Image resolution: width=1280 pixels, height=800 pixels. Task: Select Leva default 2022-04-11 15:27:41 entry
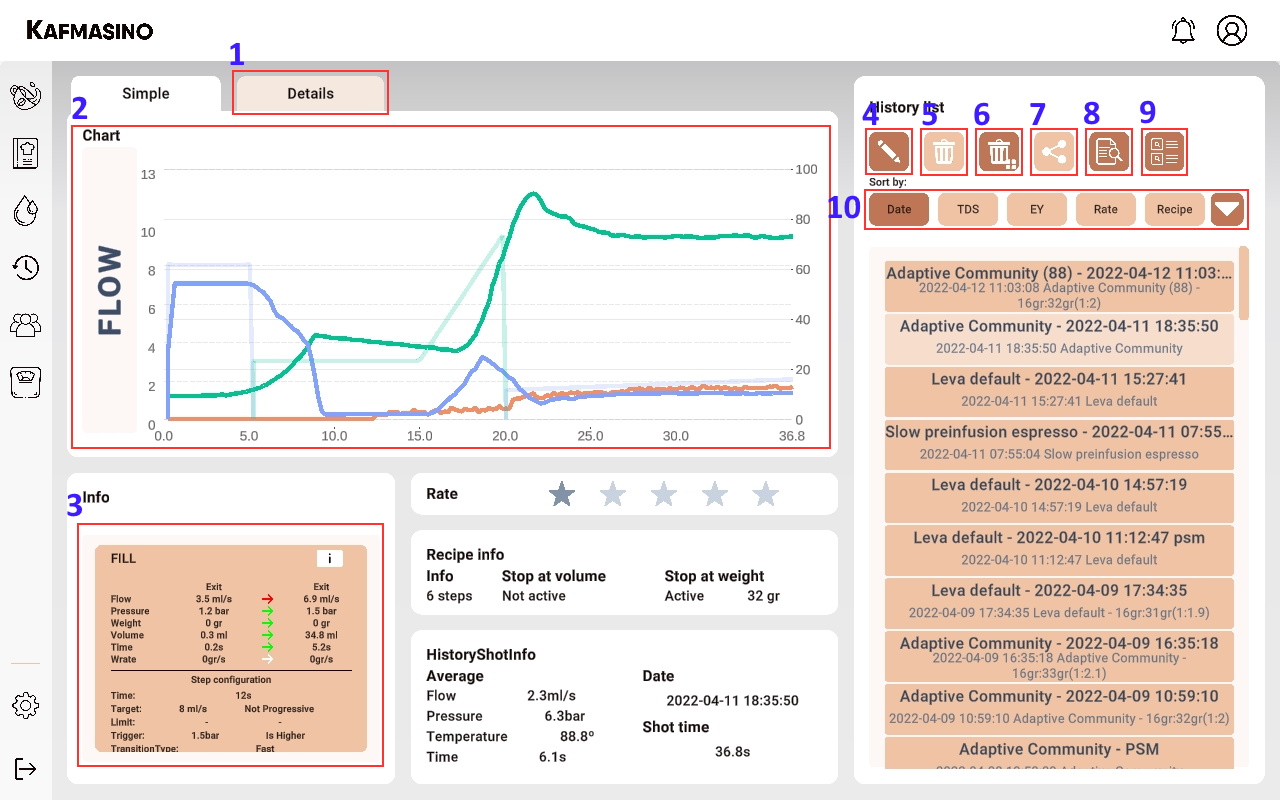click(x=1059, y=390)
